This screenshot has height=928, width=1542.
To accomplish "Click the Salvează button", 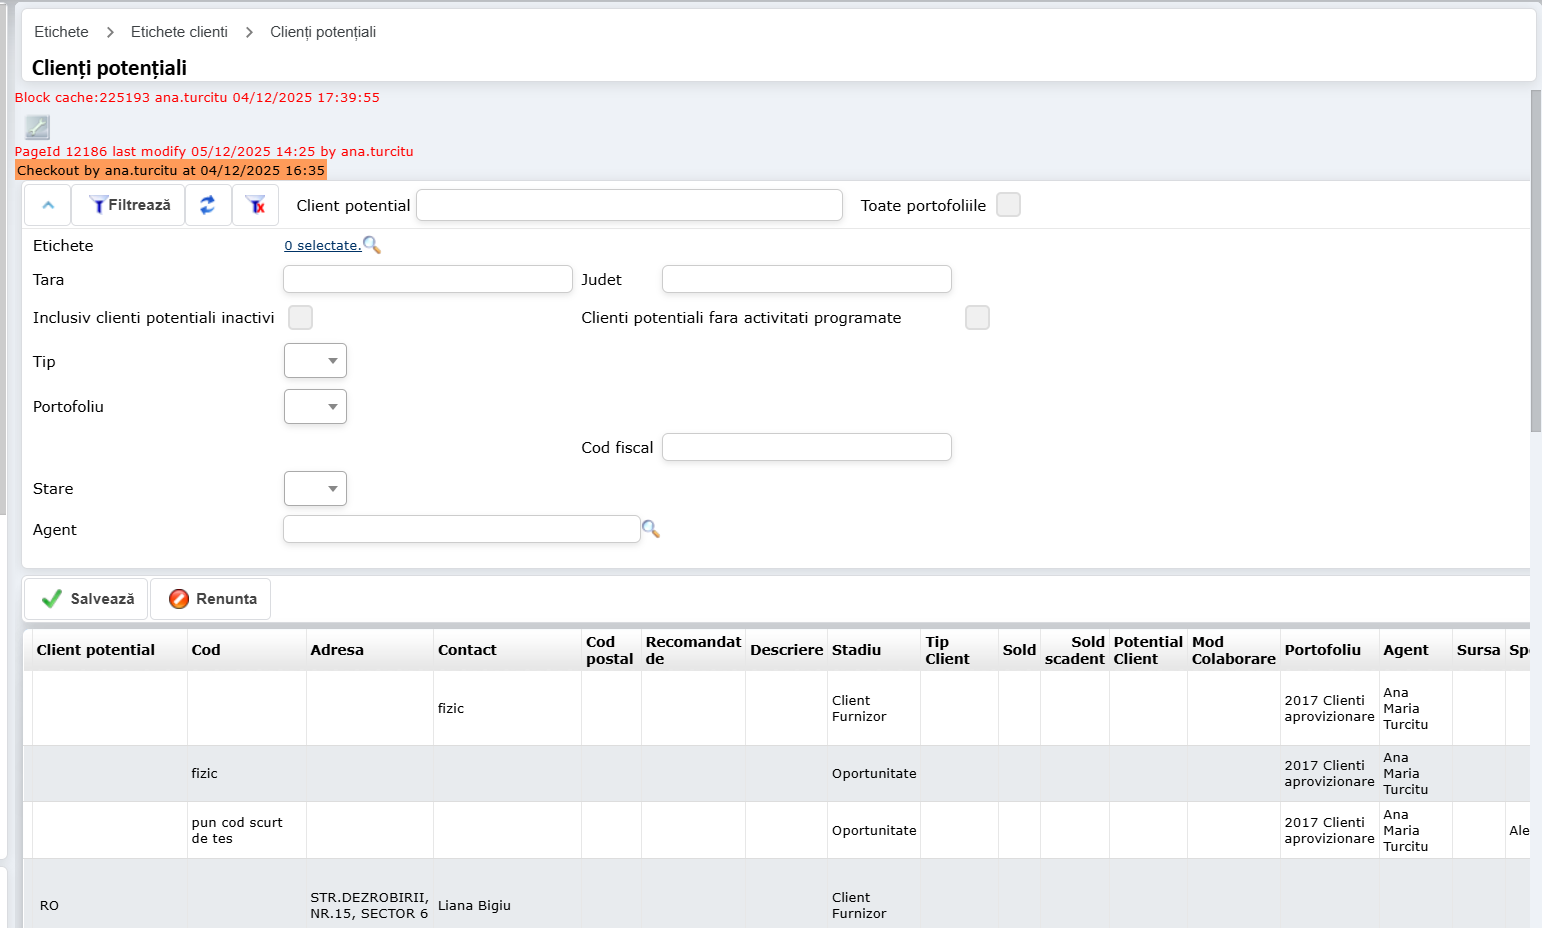I will click(x=87, y=599).
